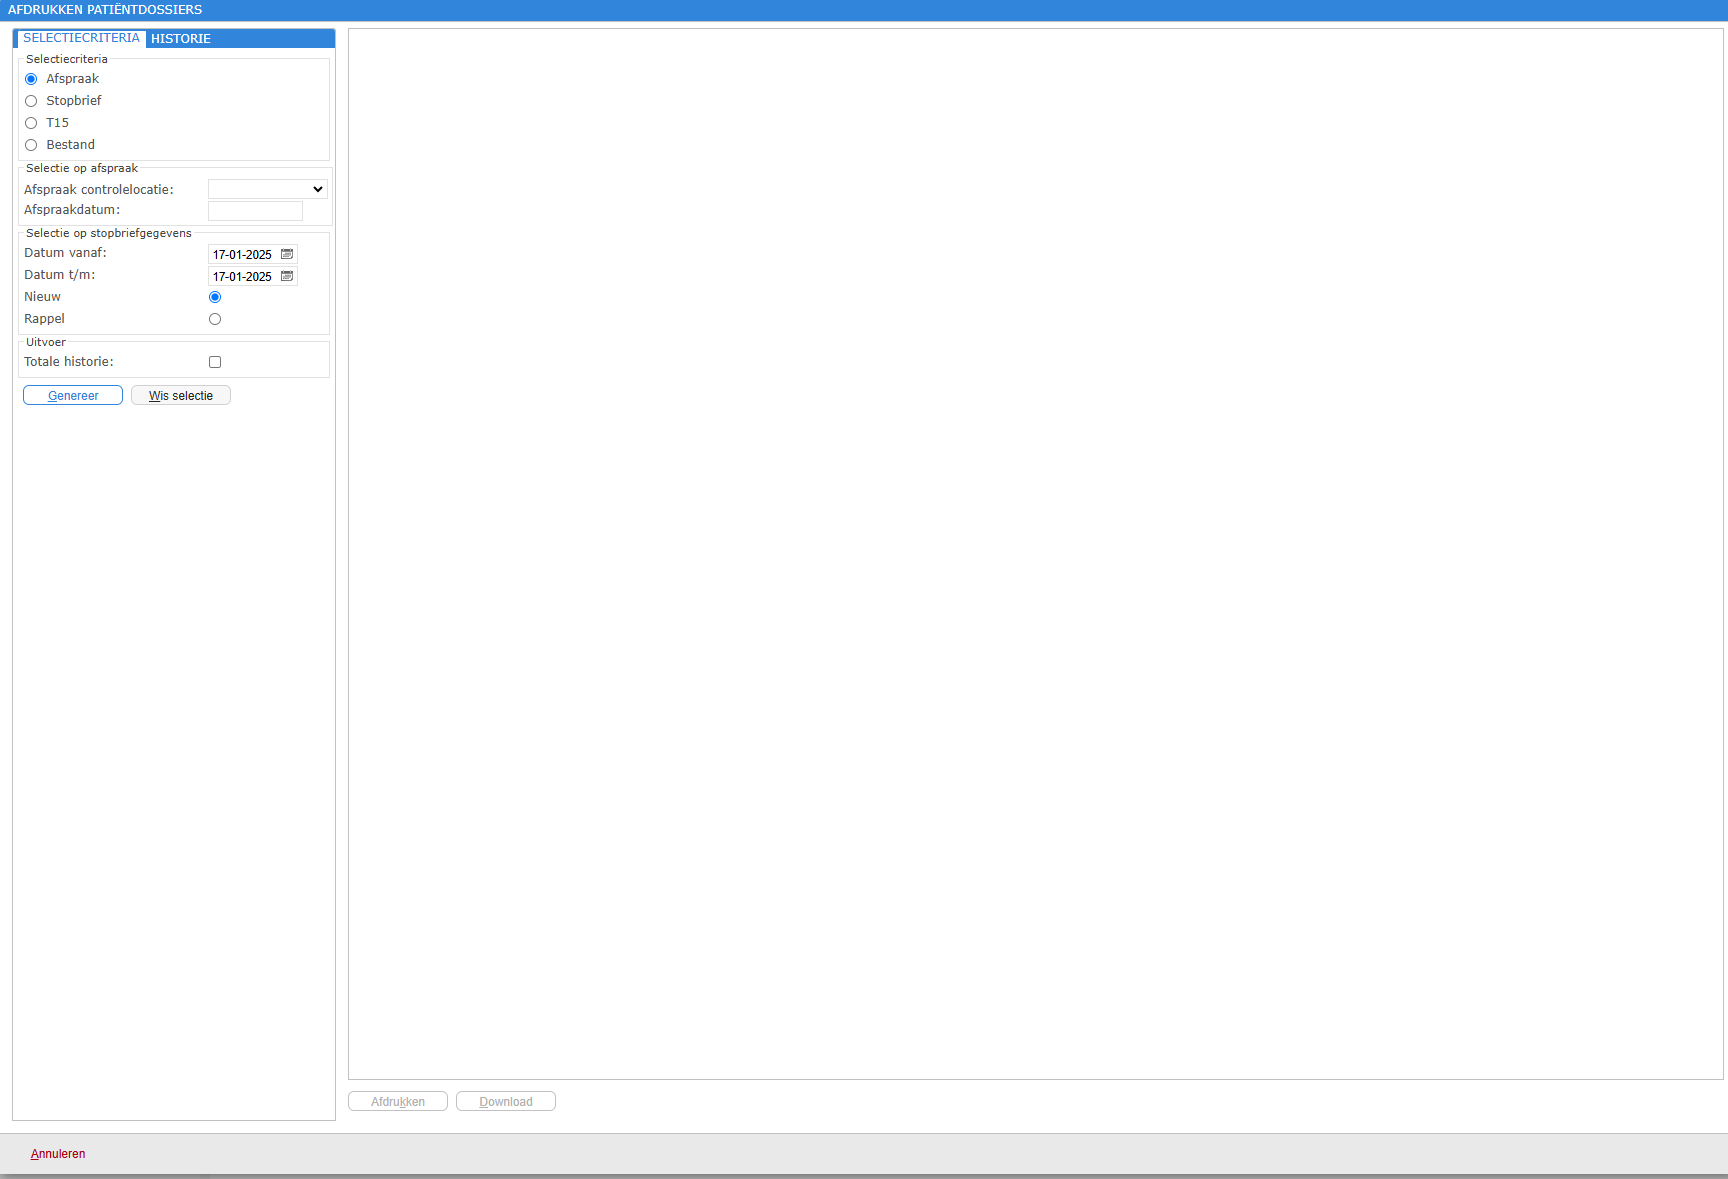Image resolution: width=1728 pixels, height=1179 pixels.
Task: Open the Afspraak controlelocatie dropdown
Action: 267,189
